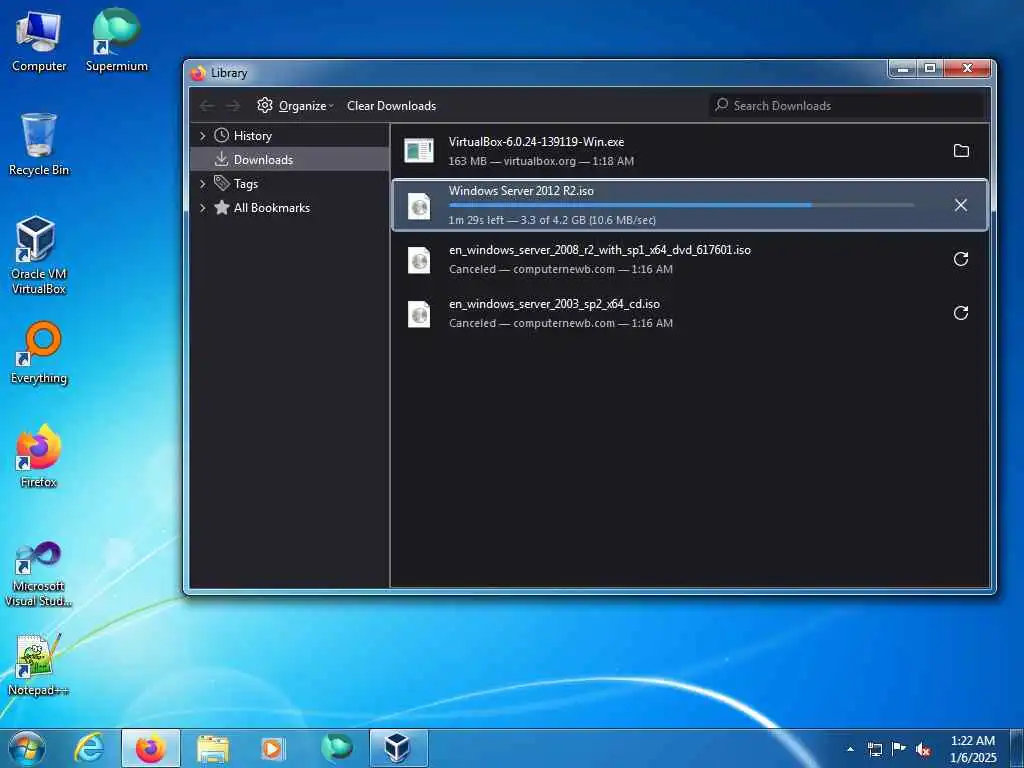Click the All Bookmarks star icon
This screenshot has height=768, width=1024.
point(221,207)
